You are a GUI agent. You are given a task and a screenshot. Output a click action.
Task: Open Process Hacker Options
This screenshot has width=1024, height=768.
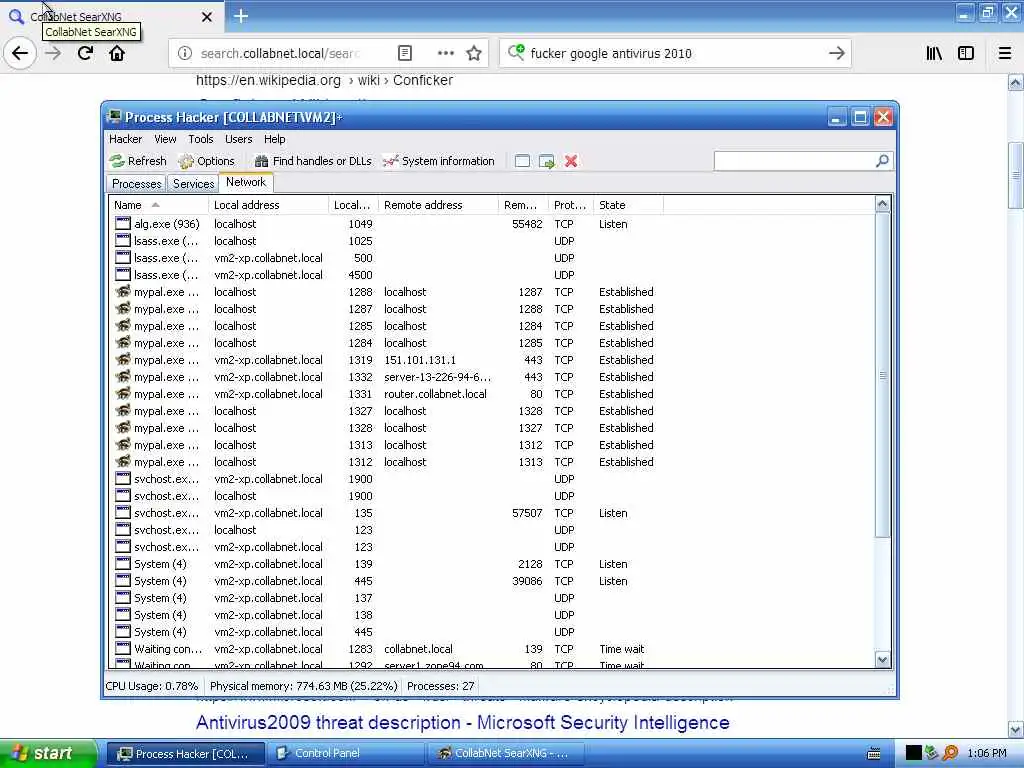coord(206,161)
